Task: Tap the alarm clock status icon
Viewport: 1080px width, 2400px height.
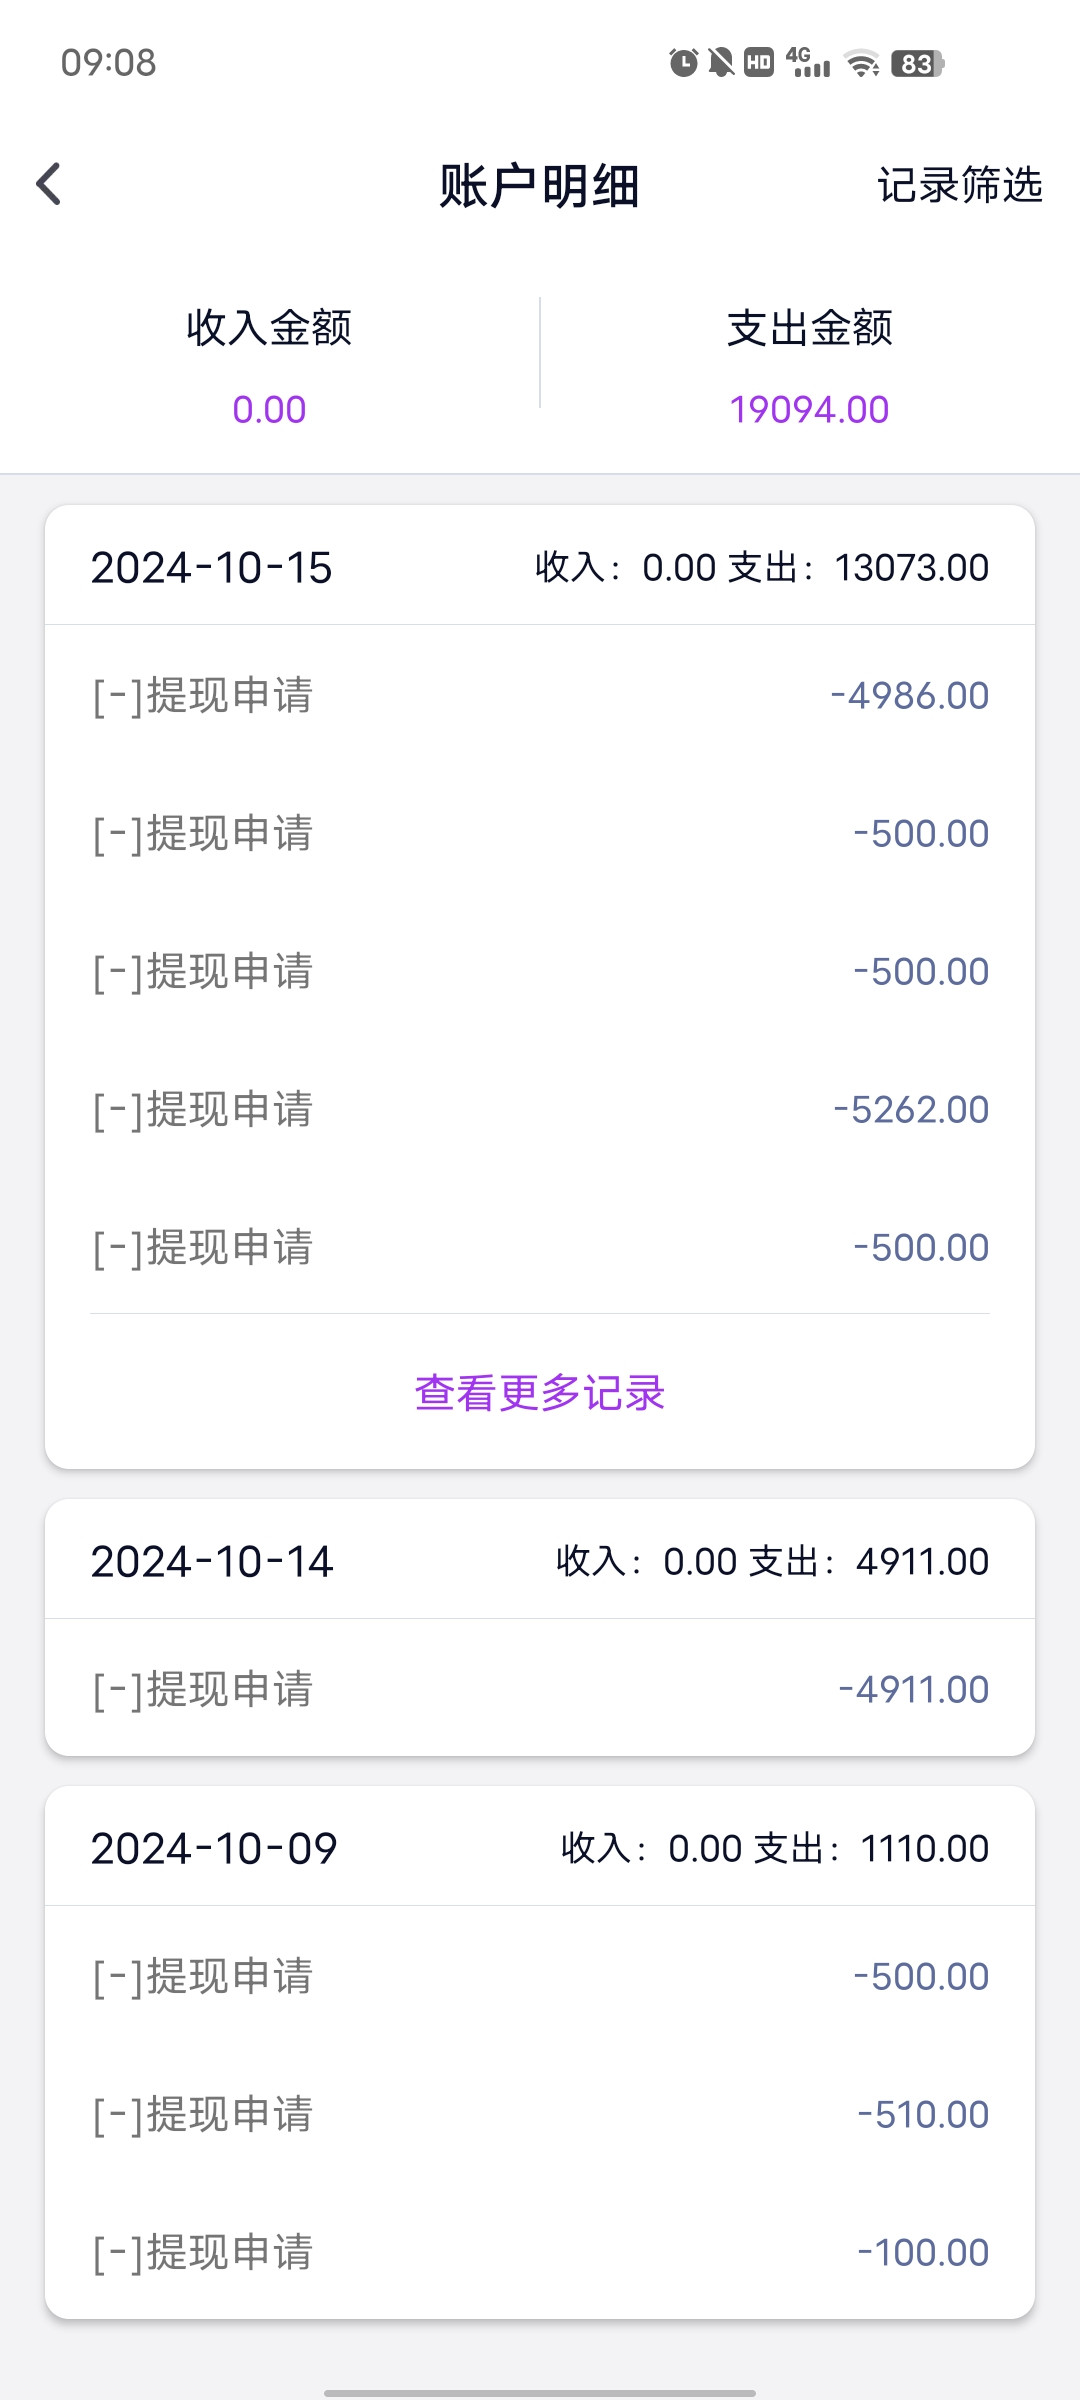Action: (683, 63)
